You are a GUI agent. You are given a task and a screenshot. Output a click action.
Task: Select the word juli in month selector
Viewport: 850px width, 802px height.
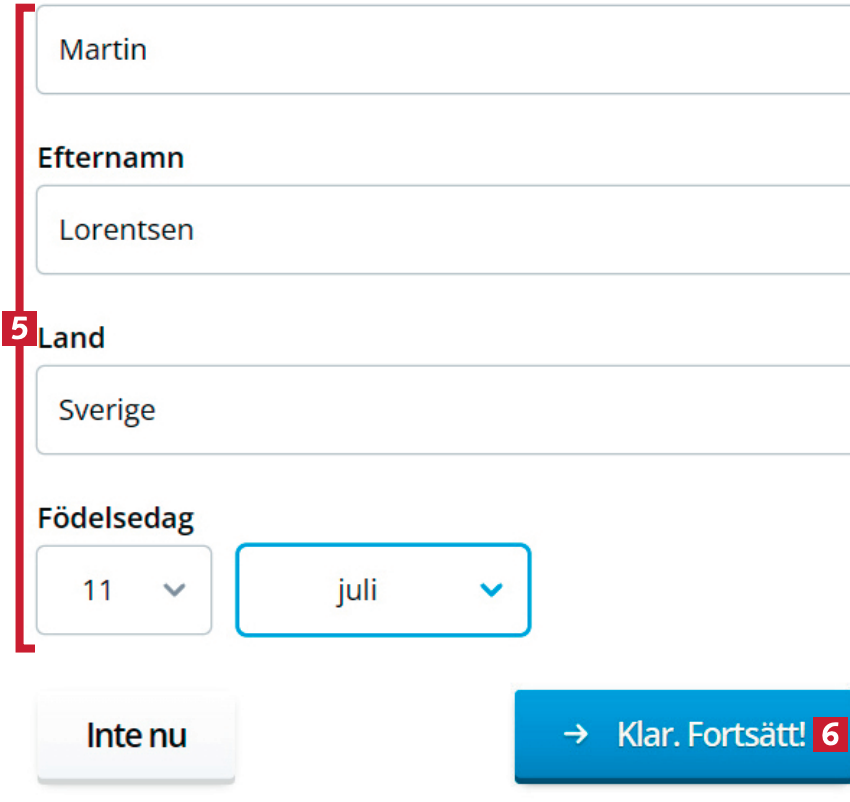coord(357,590)
